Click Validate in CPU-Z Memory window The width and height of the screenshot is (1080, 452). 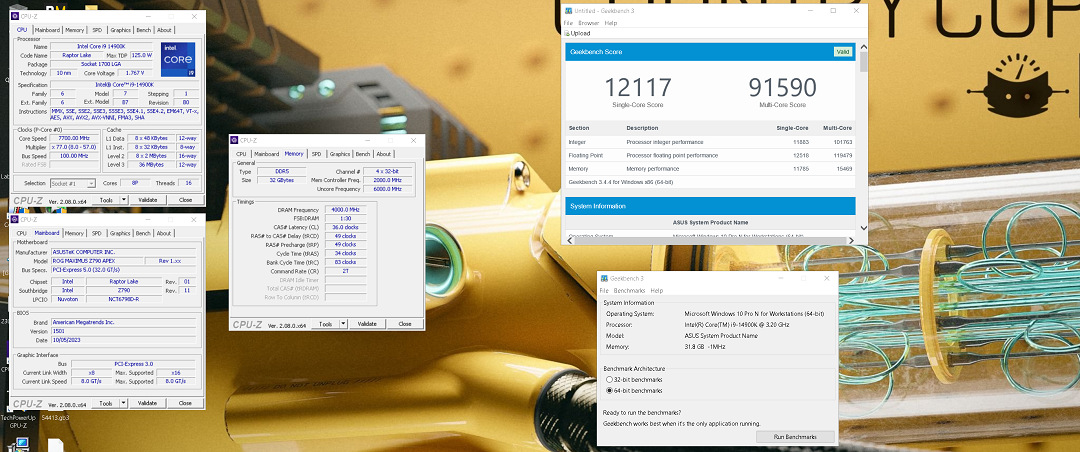pos(367,324)
